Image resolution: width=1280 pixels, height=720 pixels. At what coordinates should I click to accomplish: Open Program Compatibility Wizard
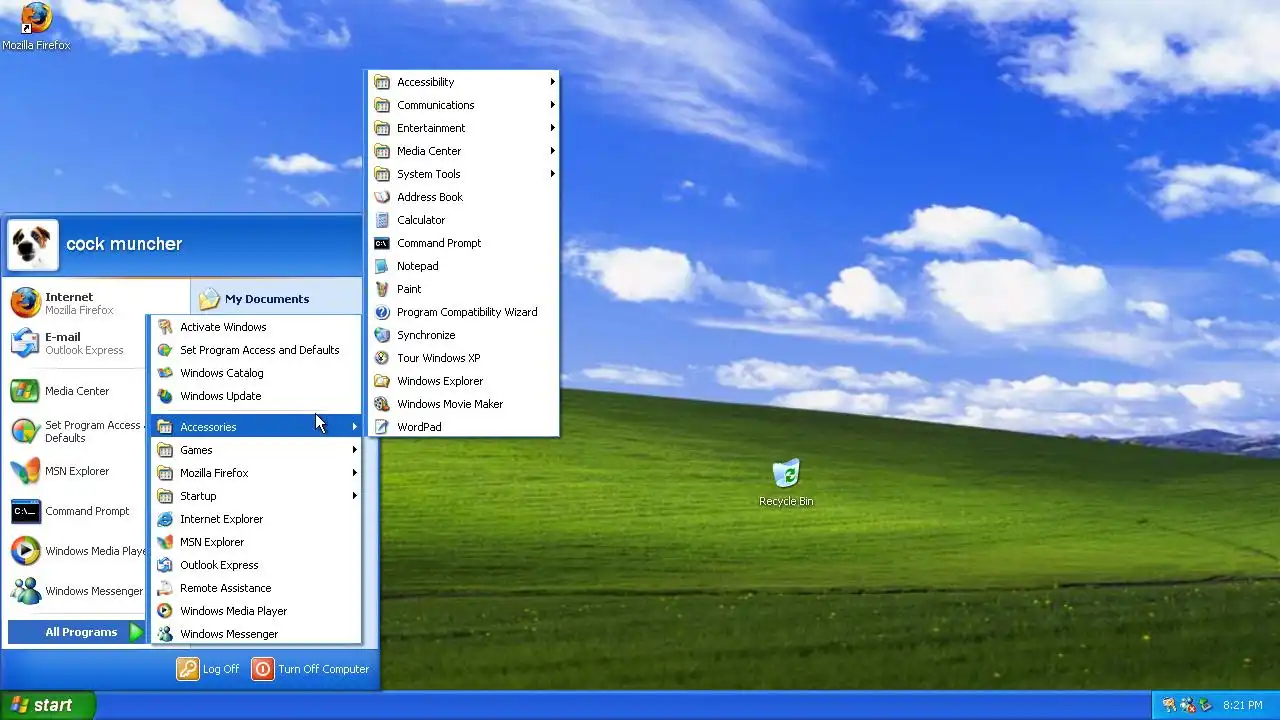point(463,312)
